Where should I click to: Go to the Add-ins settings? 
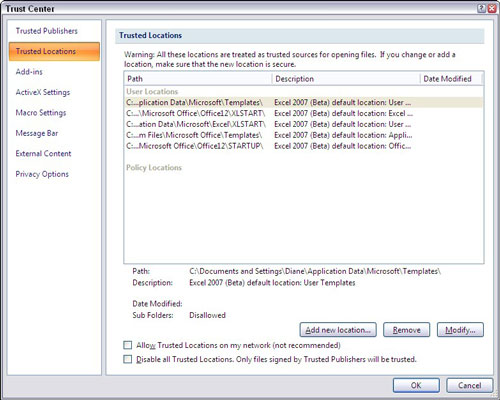pyautogui.click(x=29, y=72)
